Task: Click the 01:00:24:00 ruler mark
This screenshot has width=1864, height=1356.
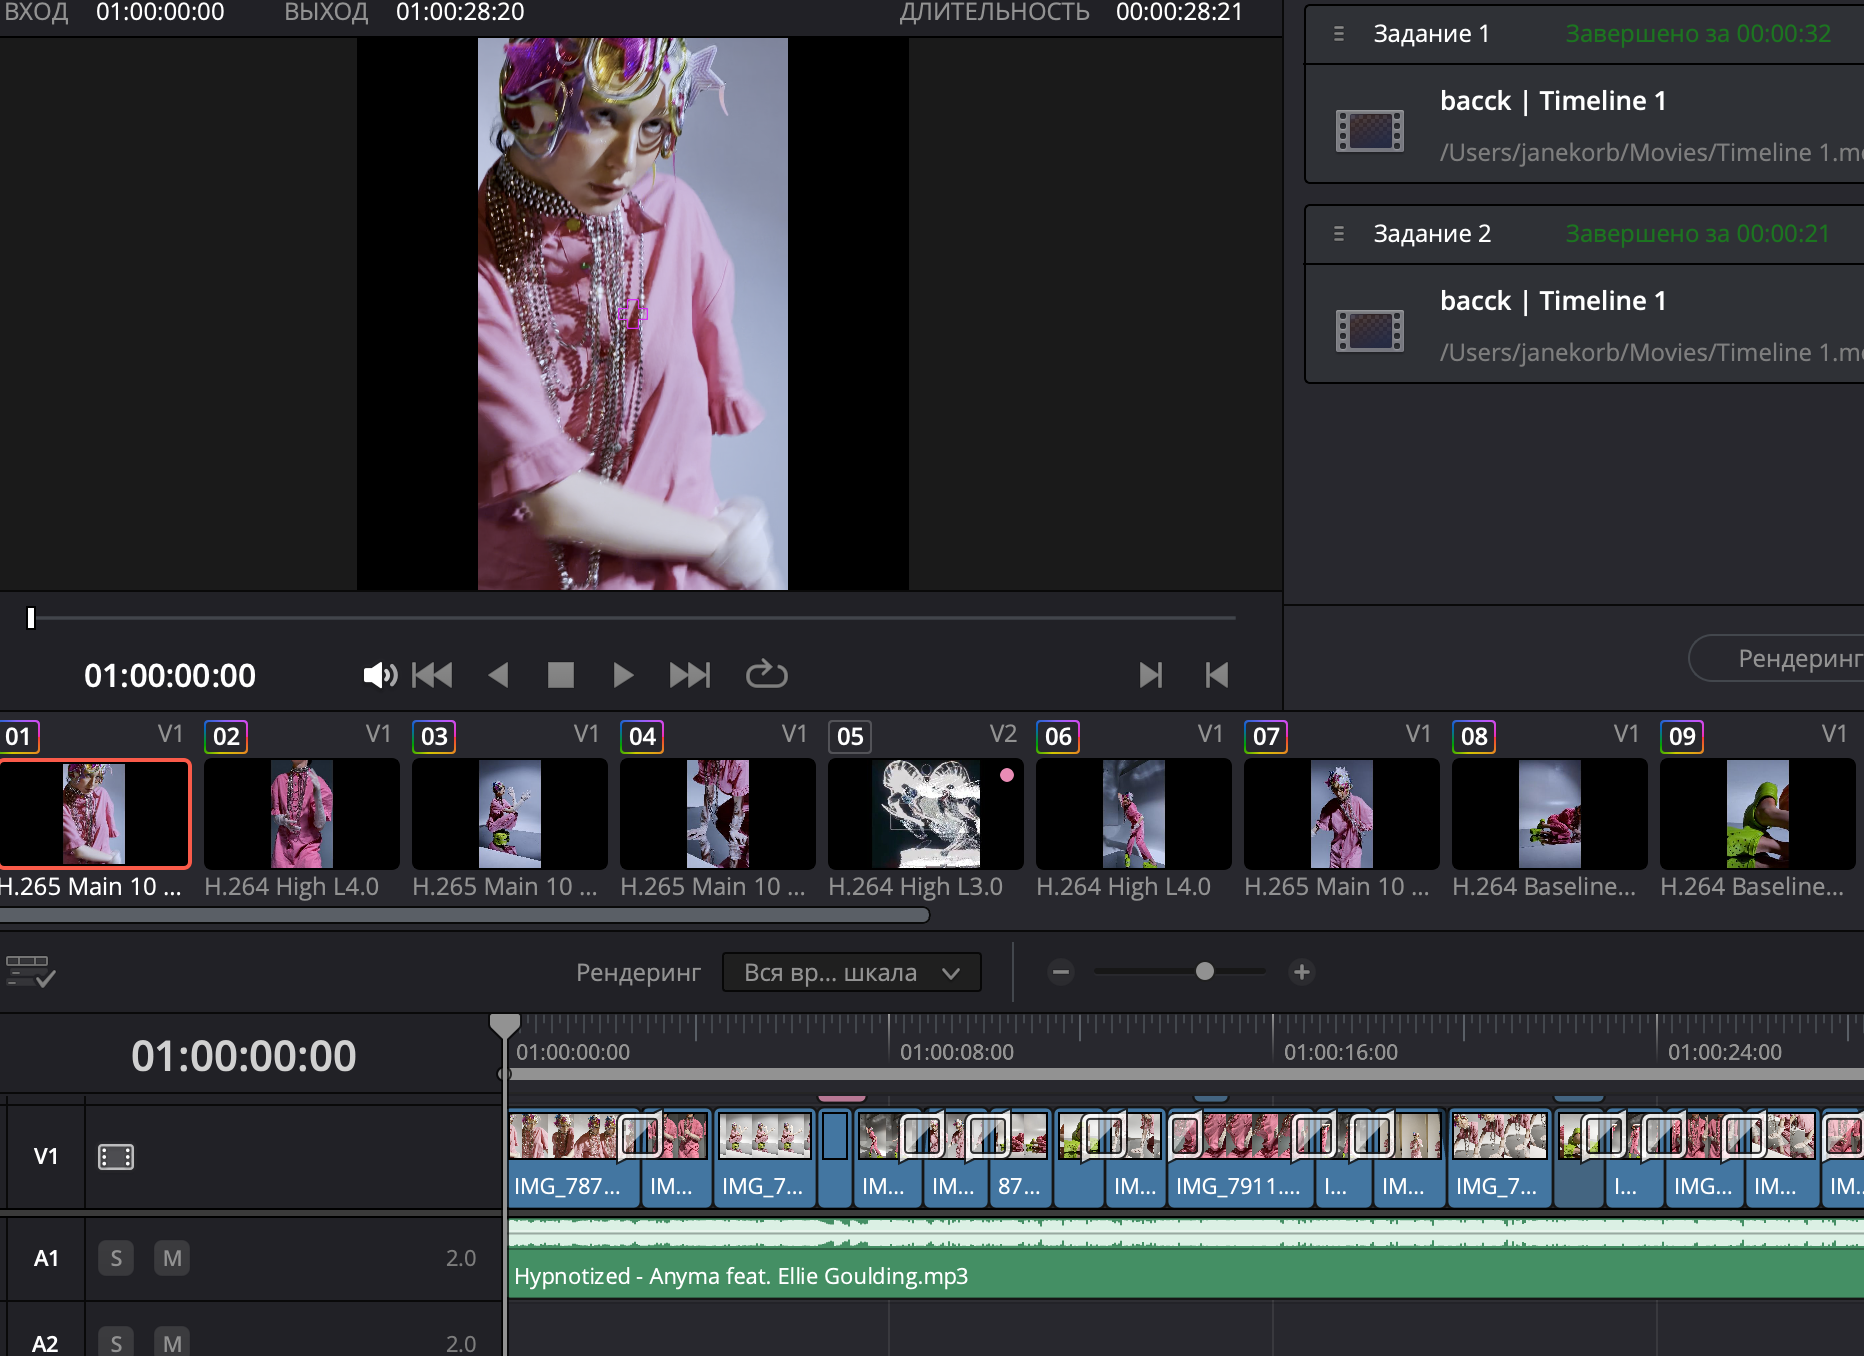Action: click(1725, 1052)
